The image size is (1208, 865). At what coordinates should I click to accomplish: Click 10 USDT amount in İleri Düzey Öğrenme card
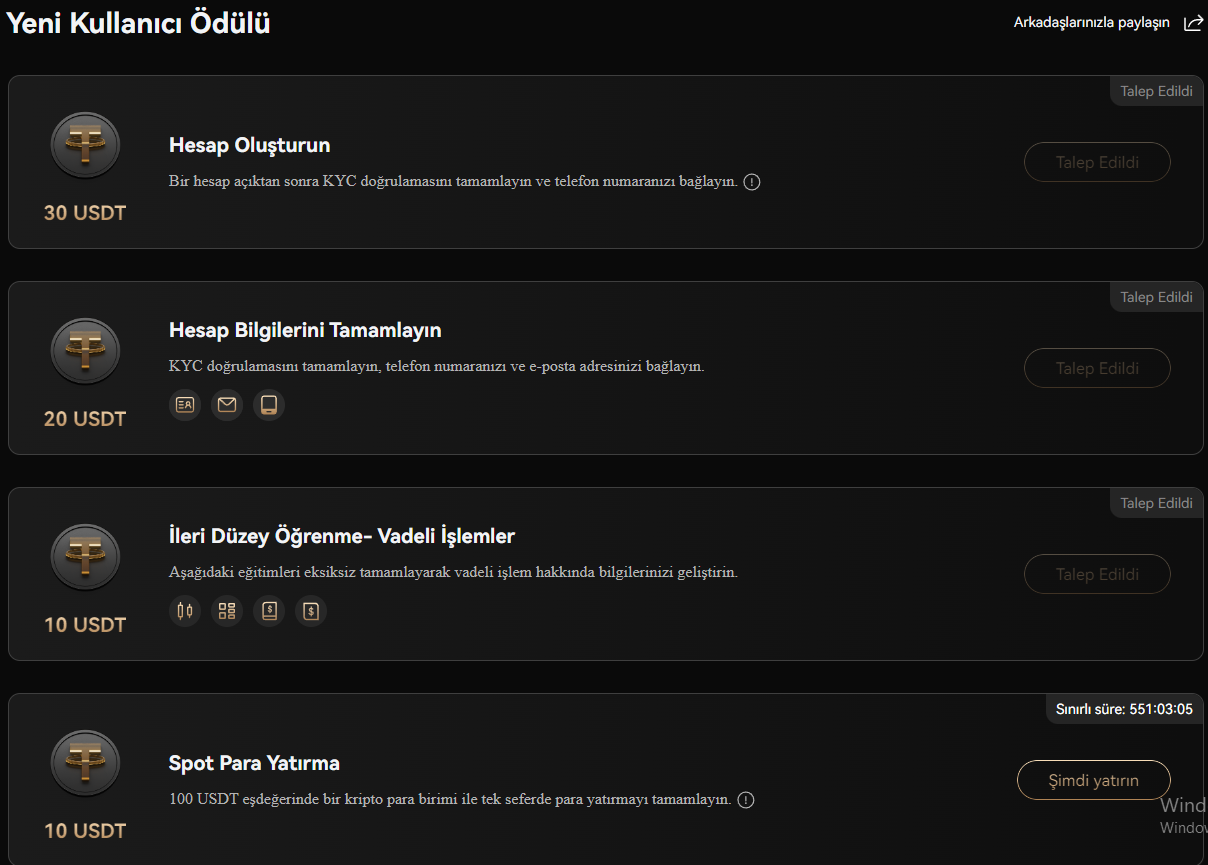click(85, 625)
